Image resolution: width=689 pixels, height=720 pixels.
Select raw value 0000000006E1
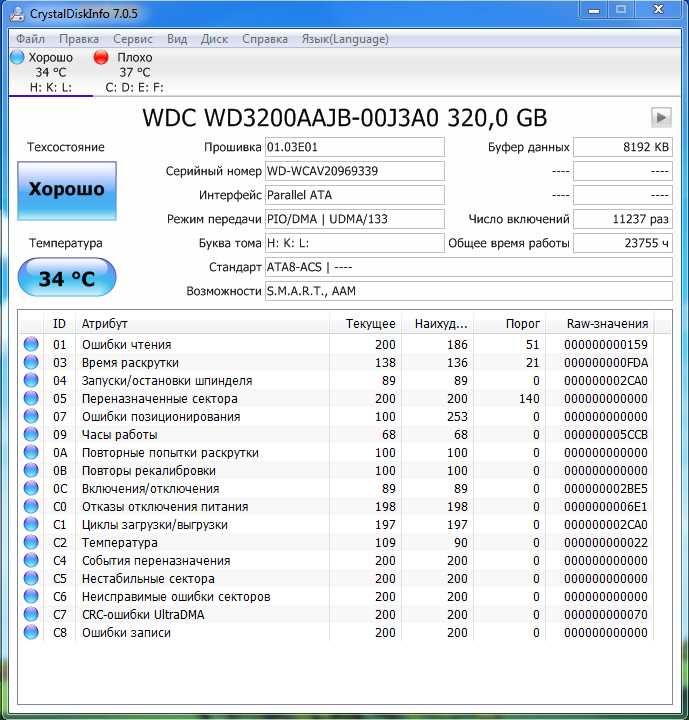(x=606, y=506)
